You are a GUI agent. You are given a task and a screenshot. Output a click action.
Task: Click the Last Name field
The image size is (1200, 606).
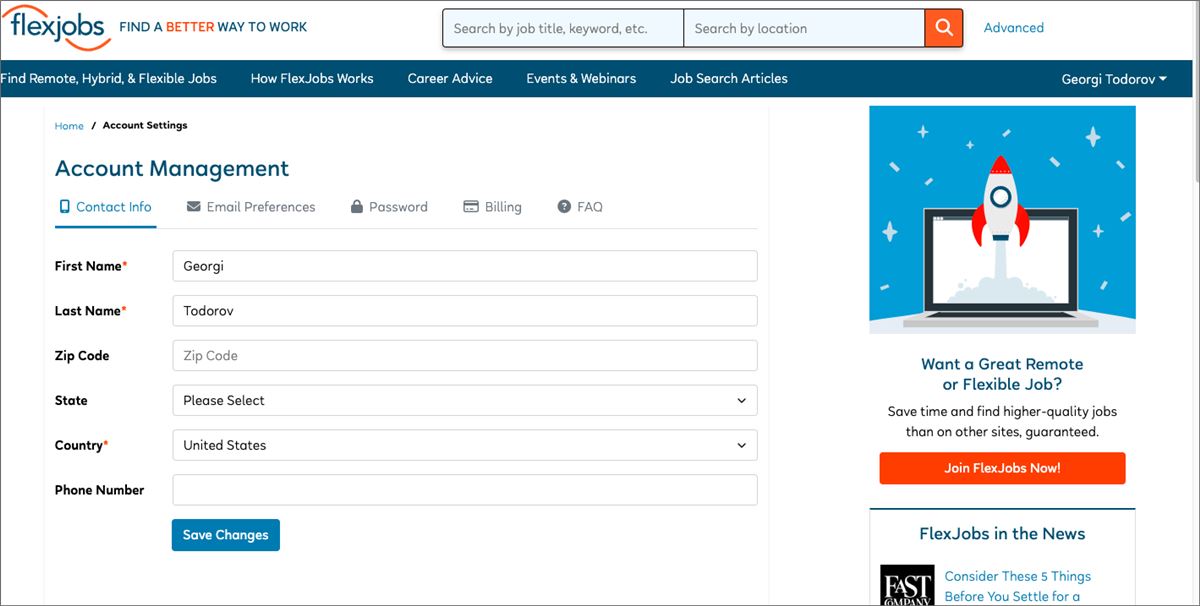pyautogui.click(x=465, y=311)
